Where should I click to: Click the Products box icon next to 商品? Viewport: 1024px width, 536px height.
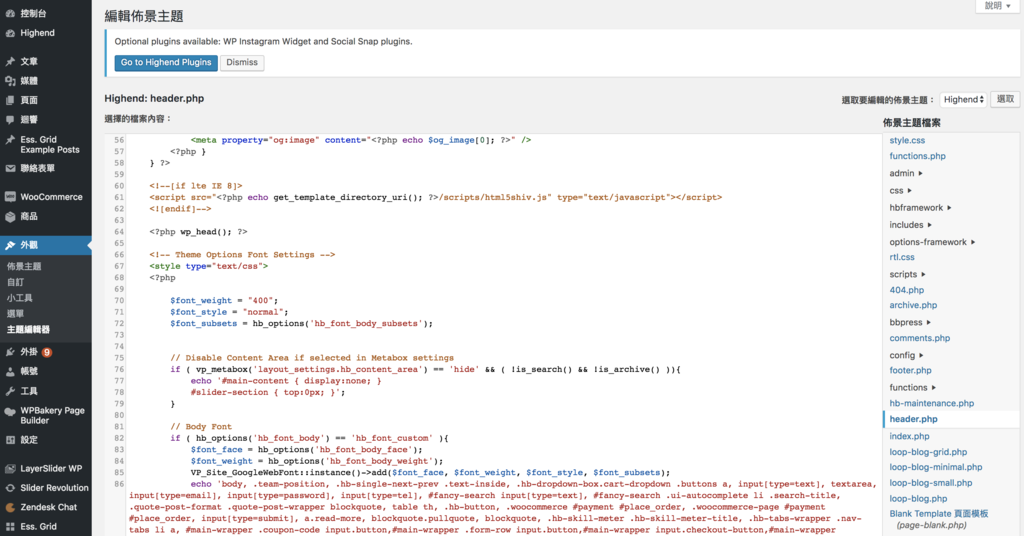10,217
